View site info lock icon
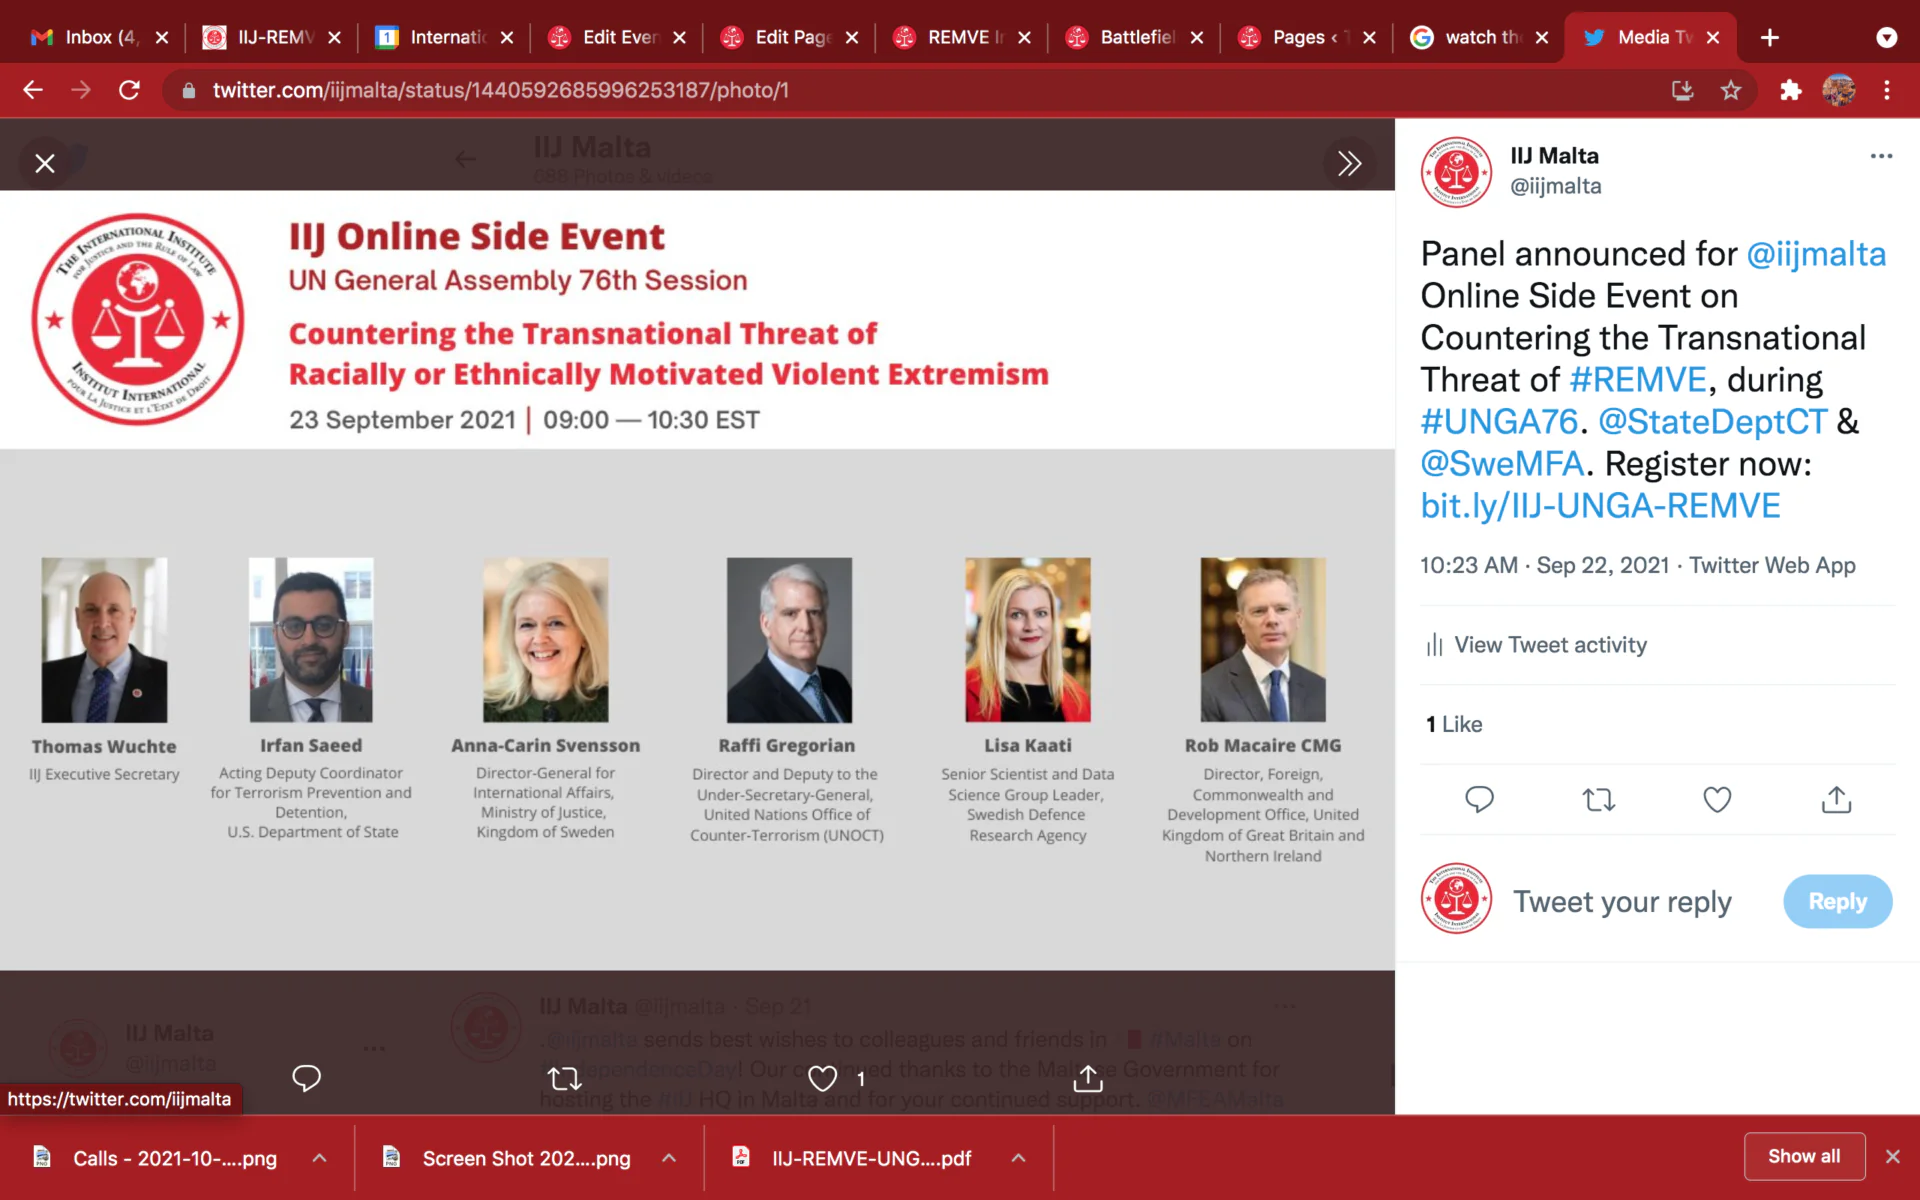 (188, 90)
